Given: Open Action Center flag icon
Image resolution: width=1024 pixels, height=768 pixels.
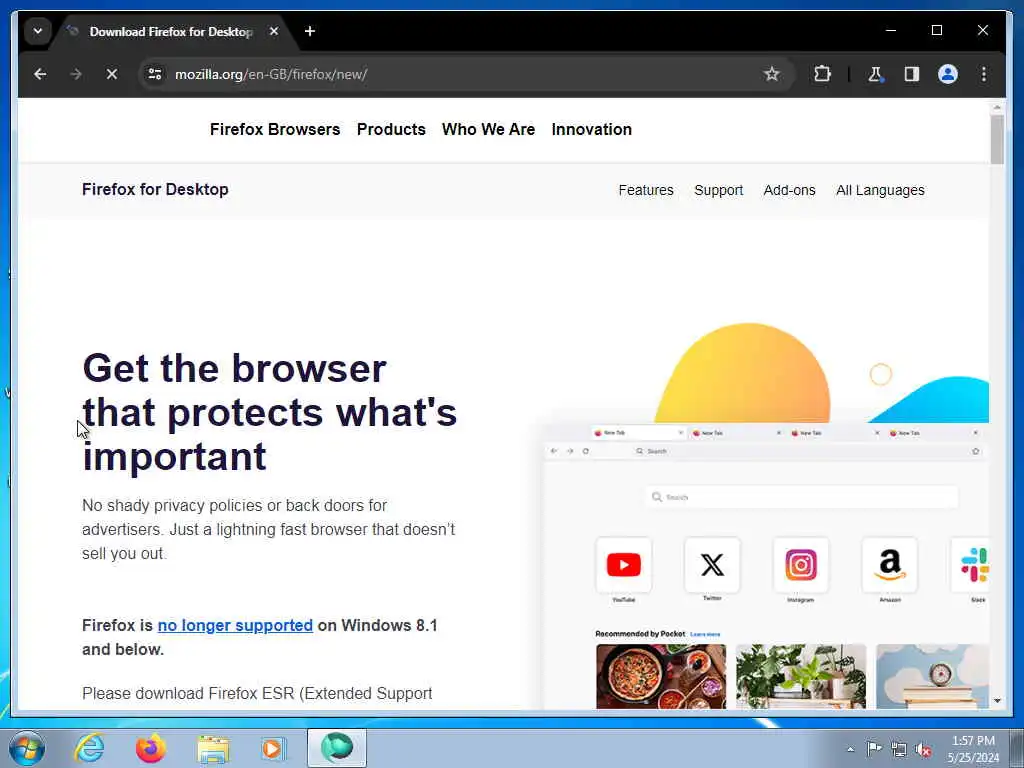Looking at the screenshot, I should pos(874,749).
